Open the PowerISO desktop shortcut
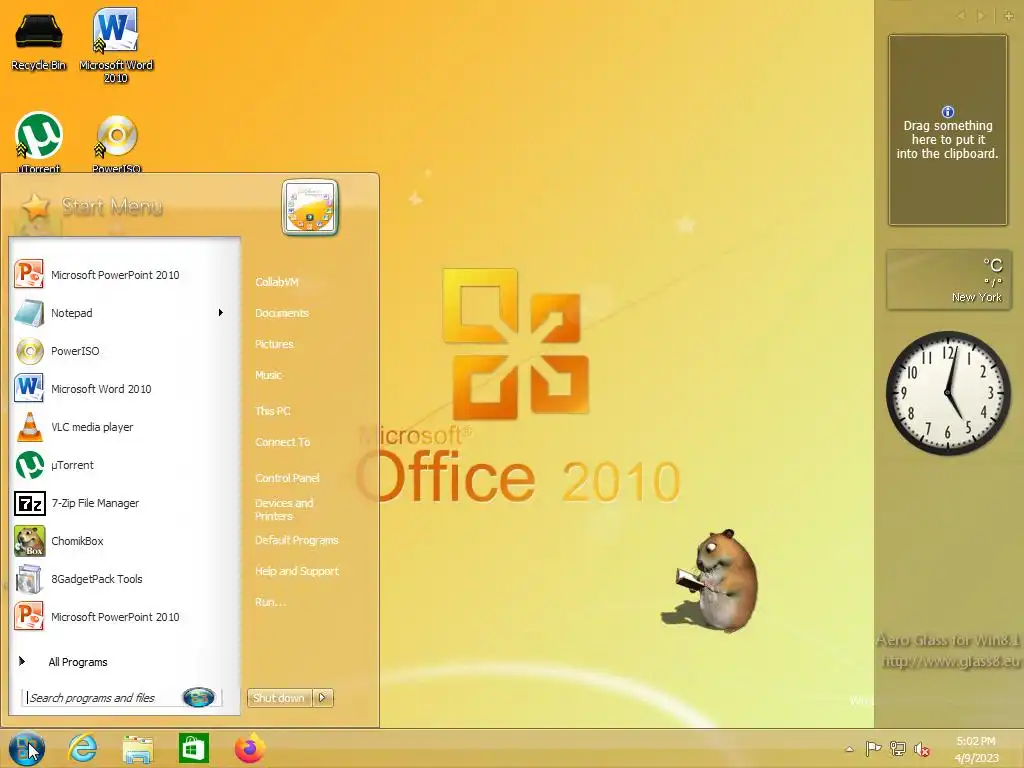This screenshot has height=768, width=1024. pyautogui.click(x=116, y=144)
